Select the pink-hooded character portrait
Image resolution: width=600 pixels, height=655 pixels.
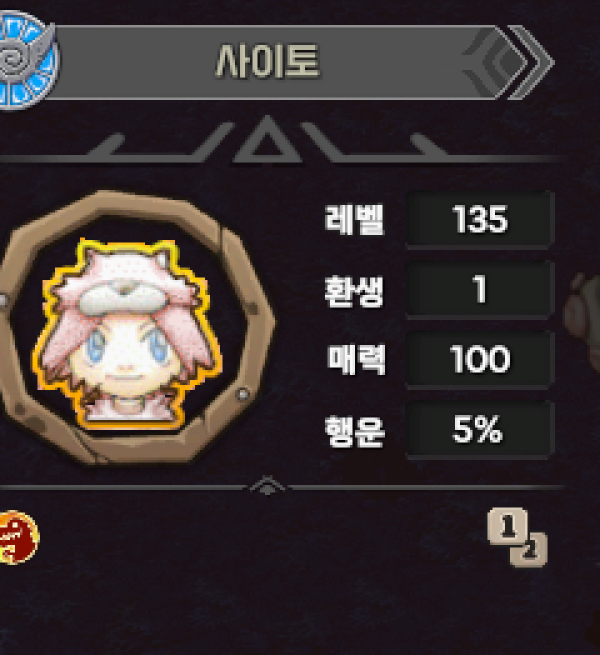[127, 334]
